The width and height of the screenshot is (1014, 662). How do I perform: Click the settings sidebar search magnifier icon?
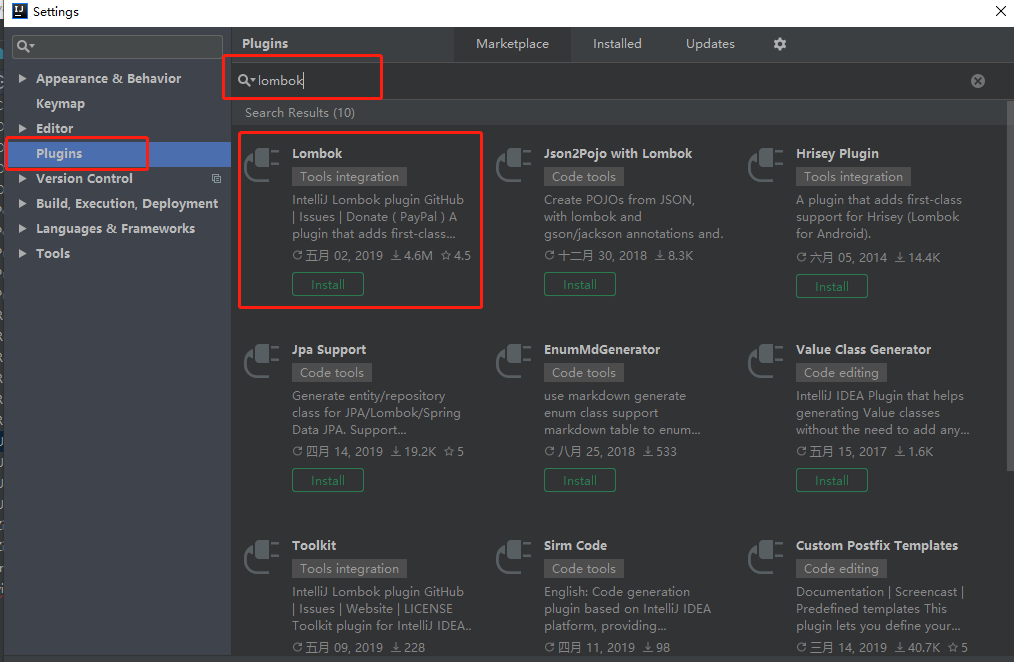[25, 46]
